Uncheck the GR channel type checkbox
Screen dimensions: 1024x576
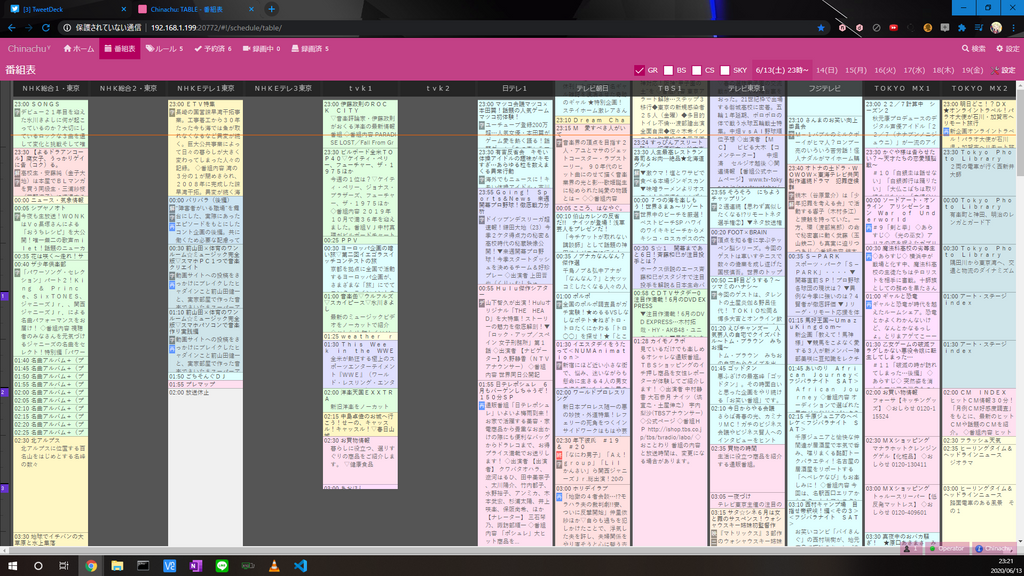639,71
